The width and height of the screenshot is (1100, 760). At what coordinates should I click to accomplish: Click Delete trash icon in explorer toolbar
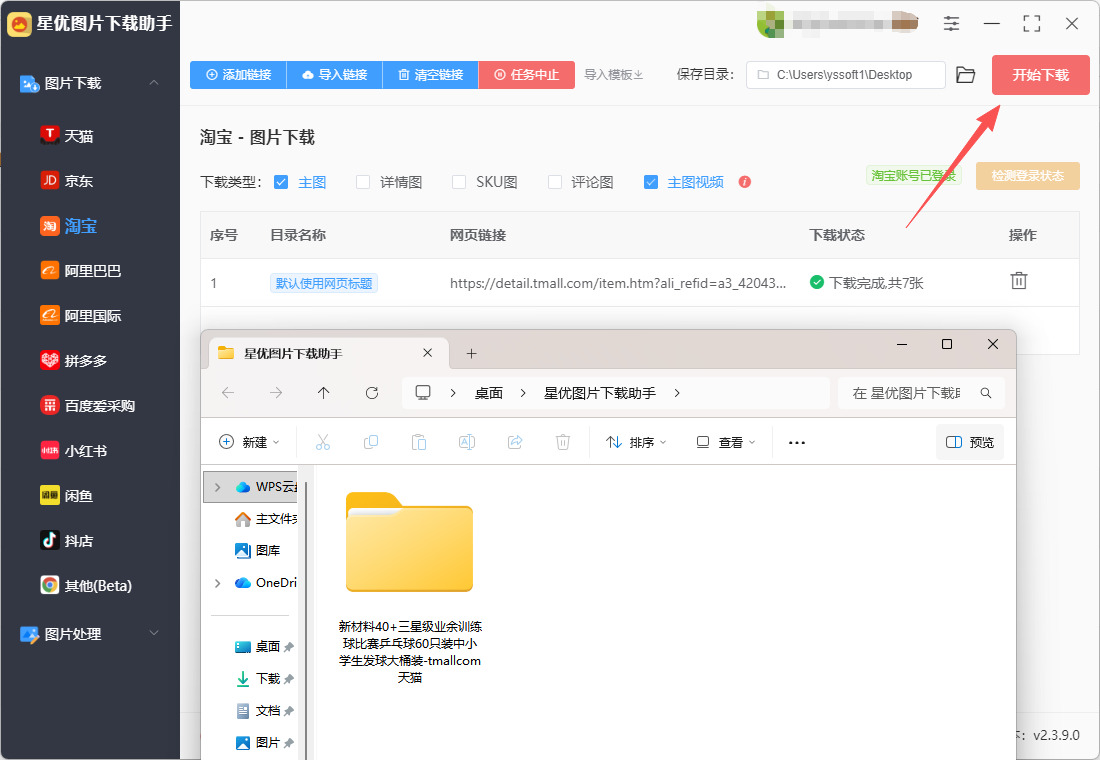(563, 442)
